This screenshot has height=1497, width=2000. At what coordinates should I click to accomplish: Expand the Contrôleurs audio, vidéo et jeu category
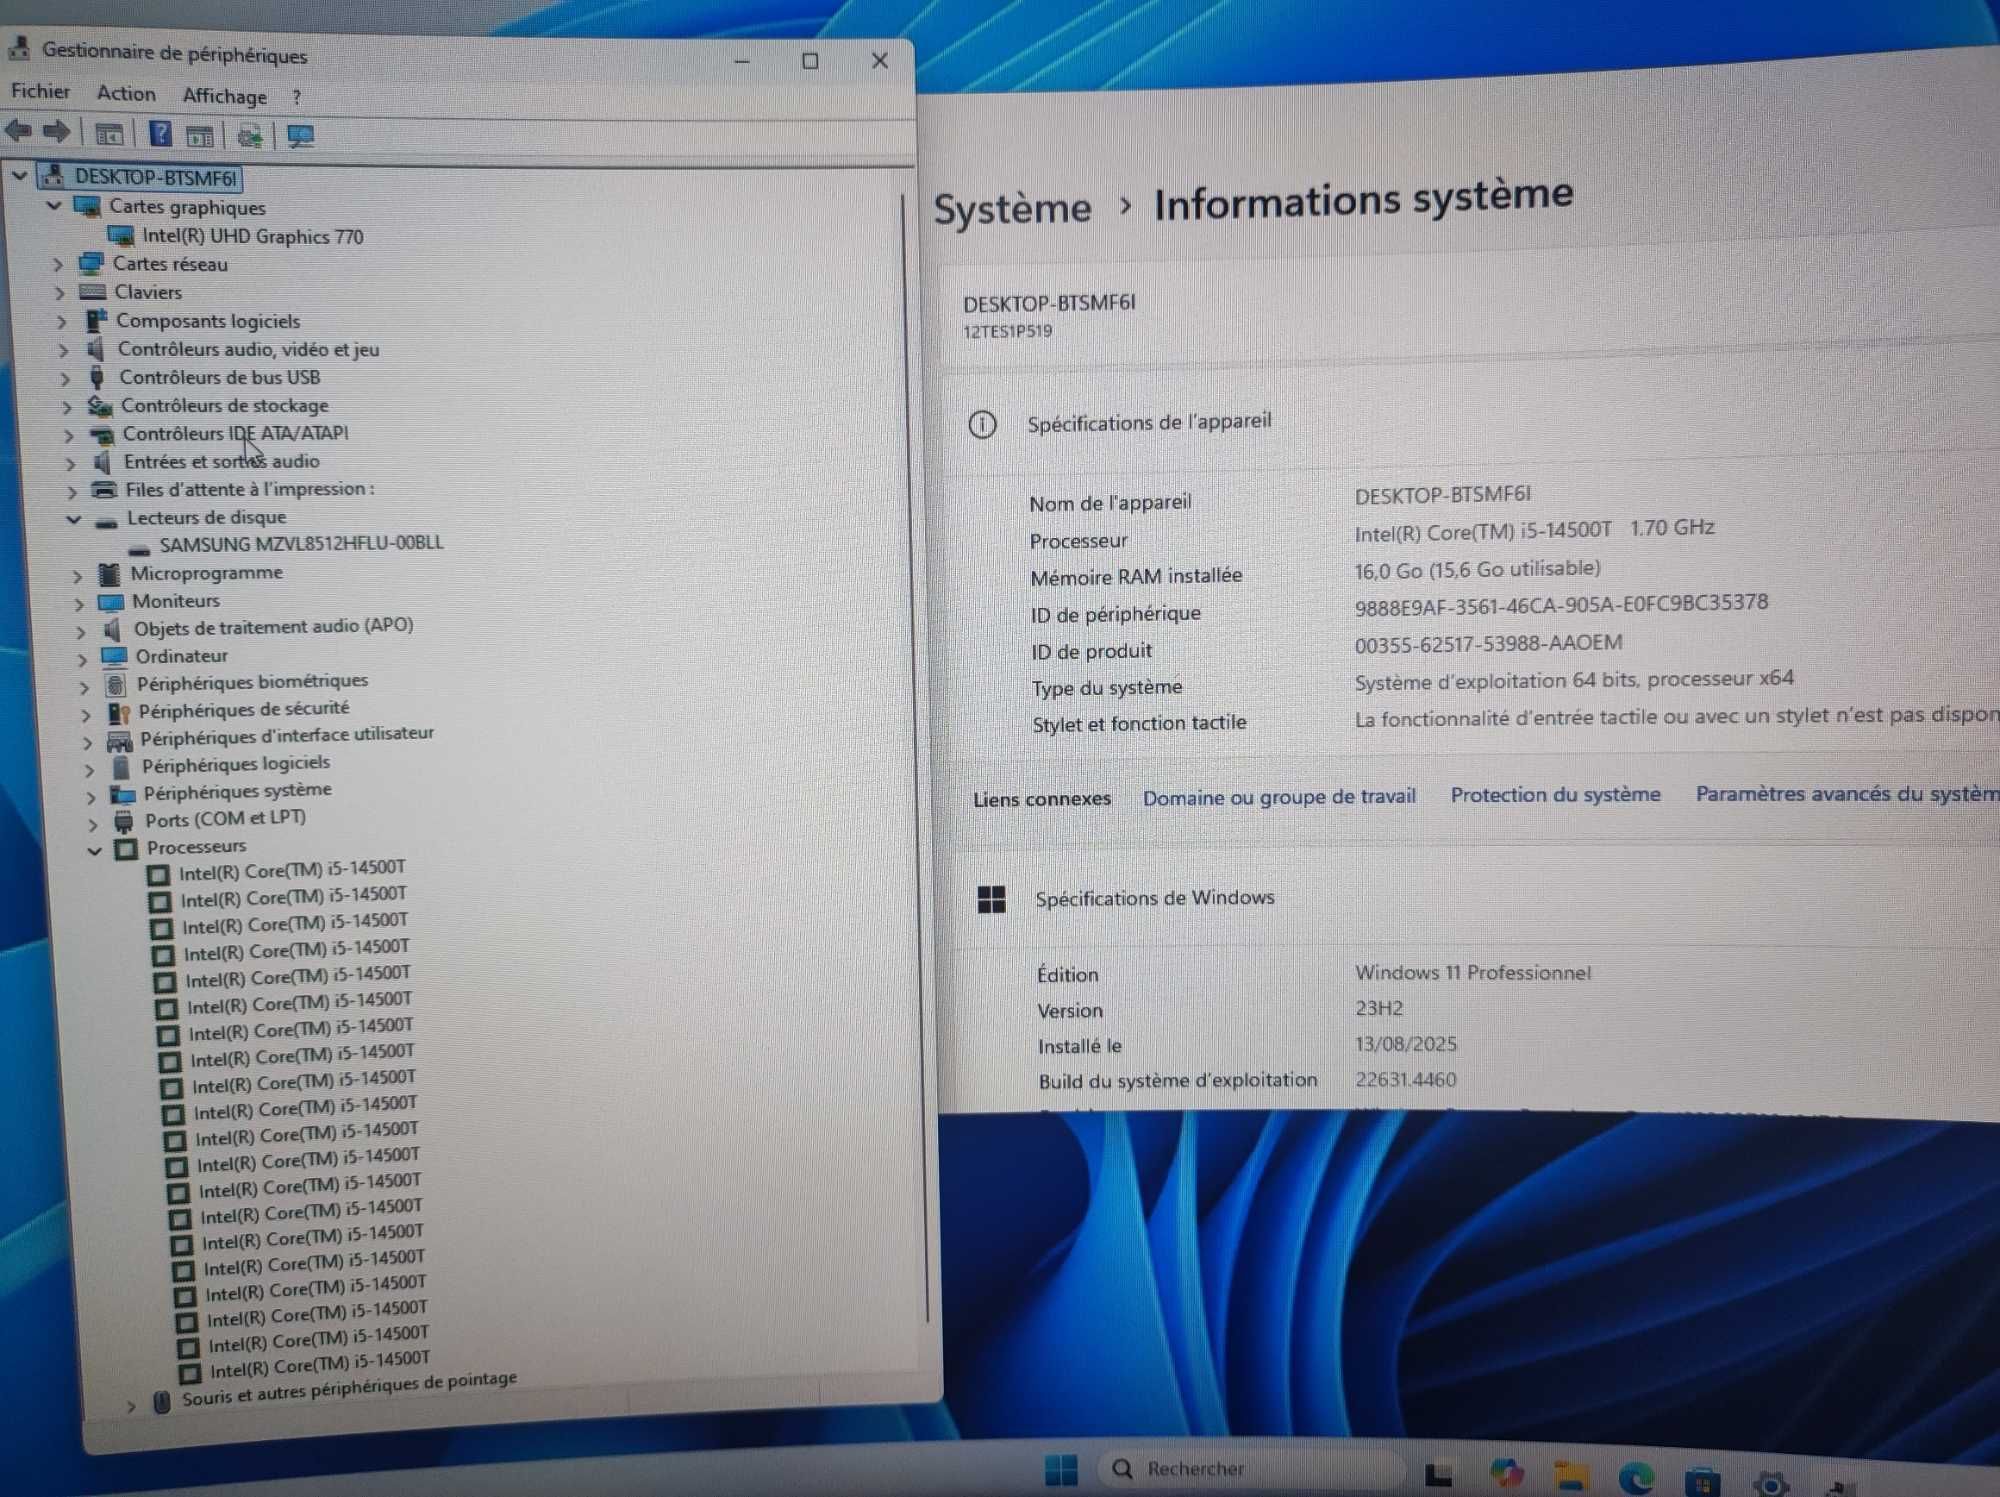point(63,350)
